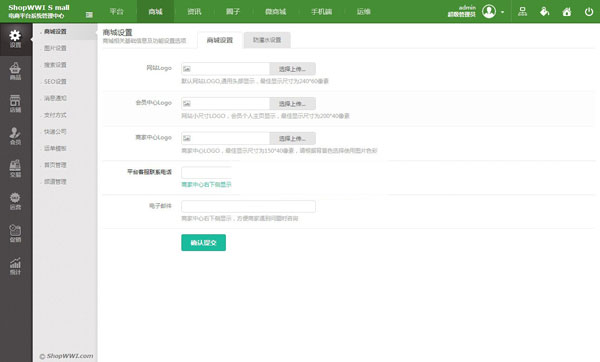Open 消息通知 in the submenu
This screenshot has width=600, height=362.
[x=55, y=98]
